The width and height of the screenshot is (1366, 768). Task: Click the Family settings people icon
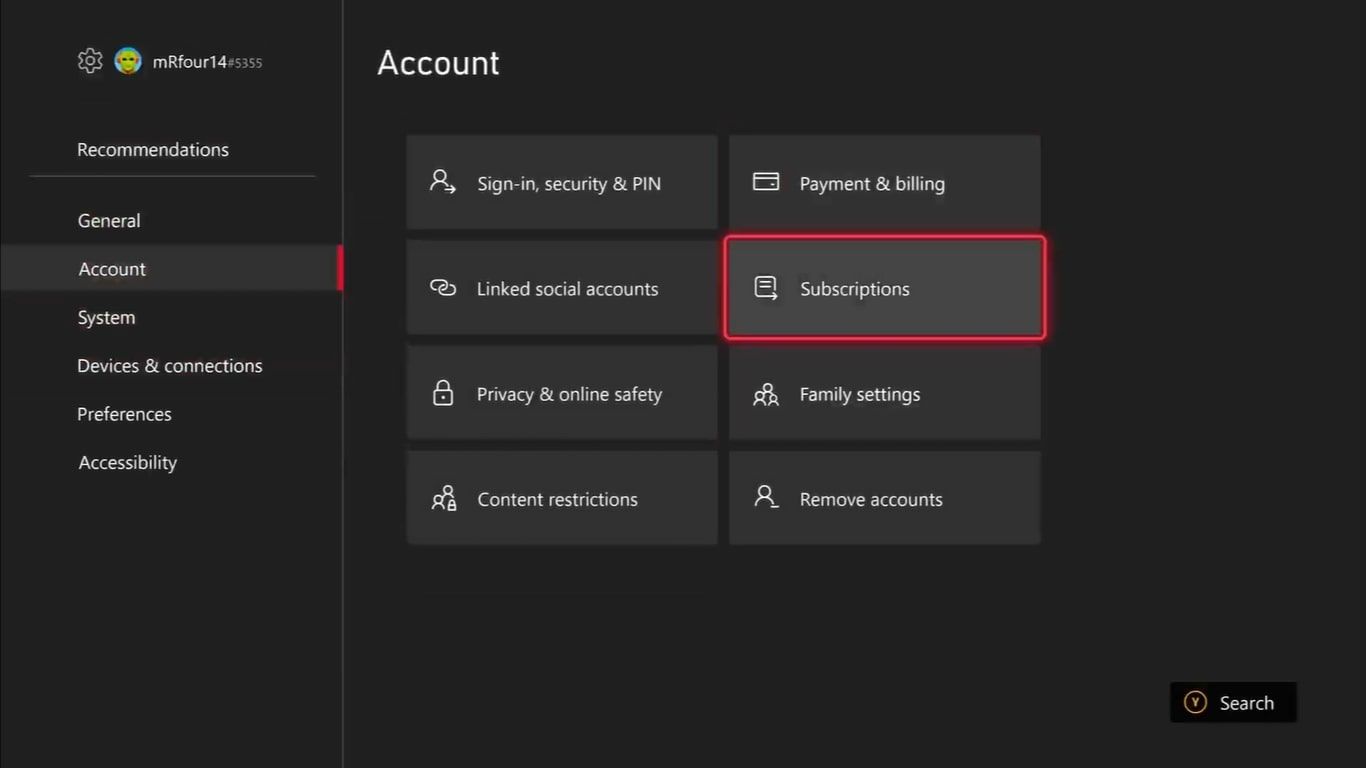766,394
